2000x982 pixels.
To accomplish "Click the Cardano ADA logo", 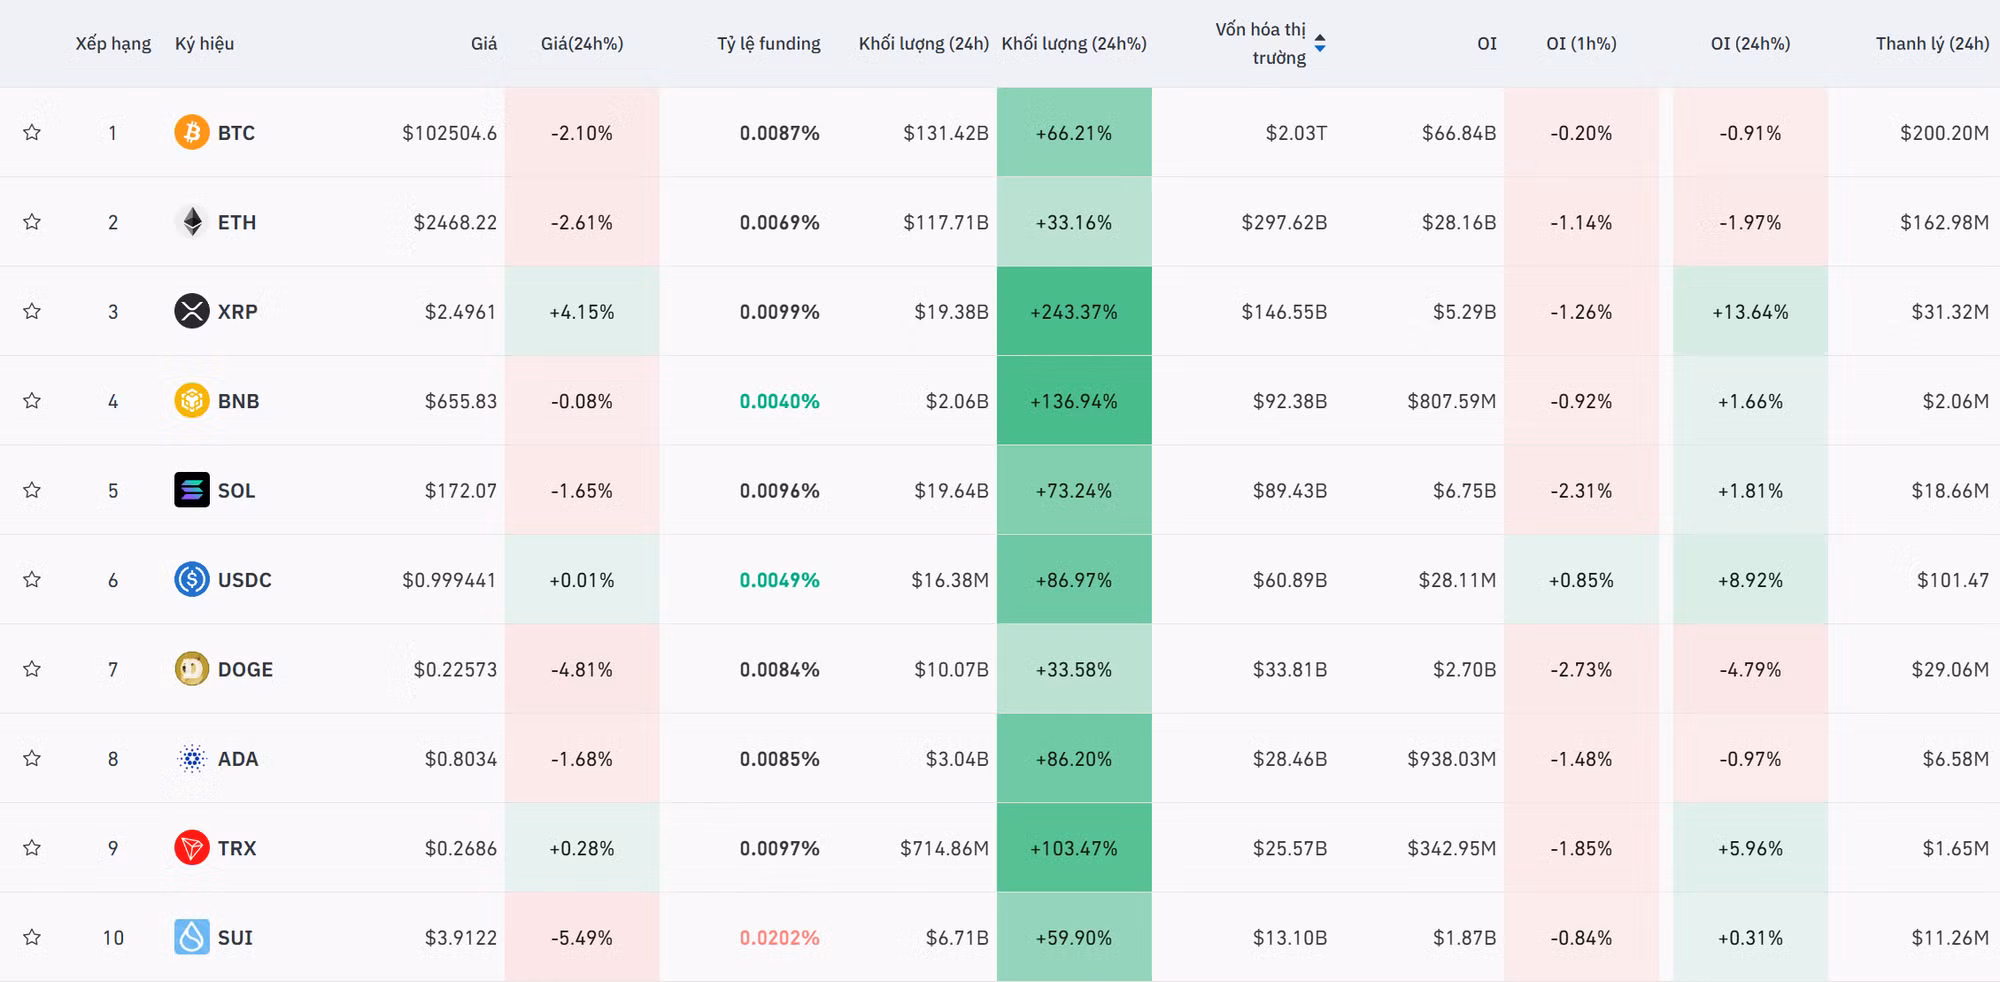I will 192,759.
